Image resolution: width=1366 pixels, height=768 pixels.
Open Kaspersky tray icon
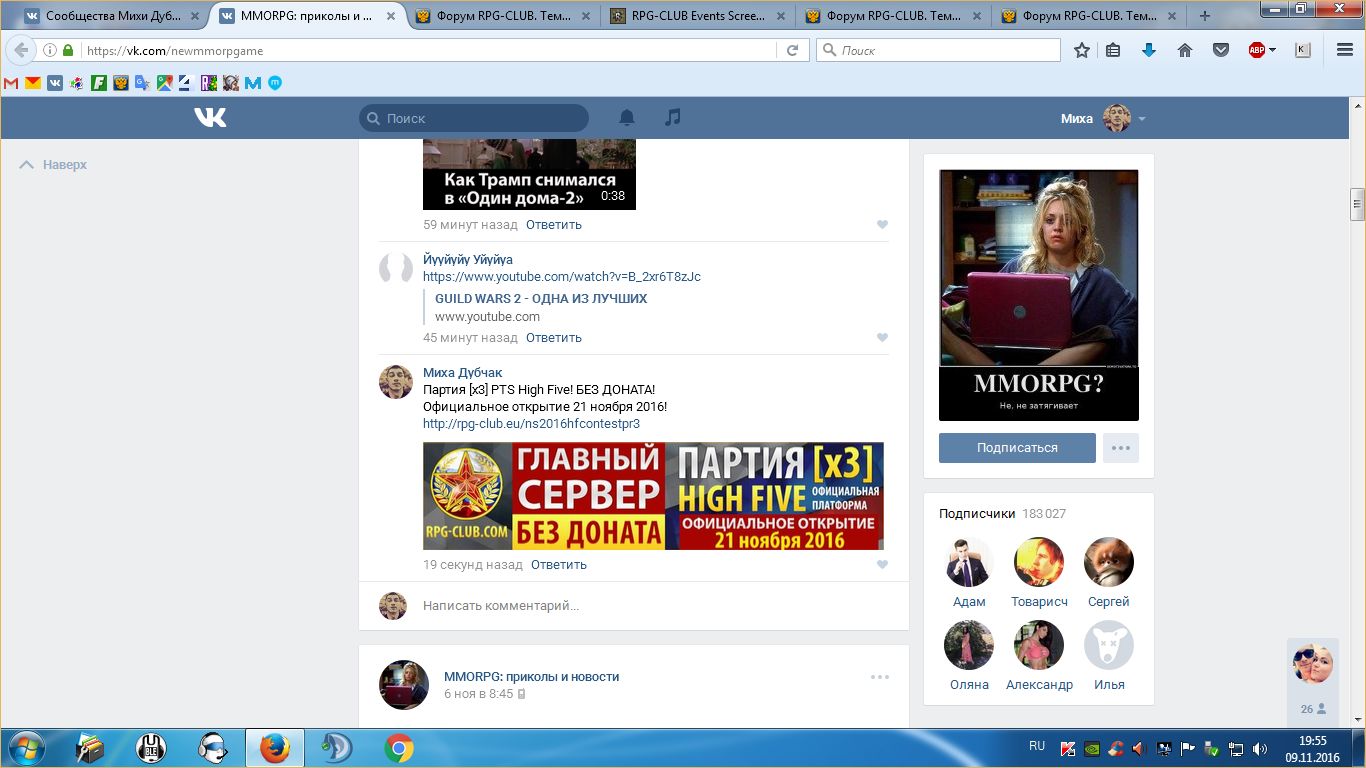[x=1067, y=748]
